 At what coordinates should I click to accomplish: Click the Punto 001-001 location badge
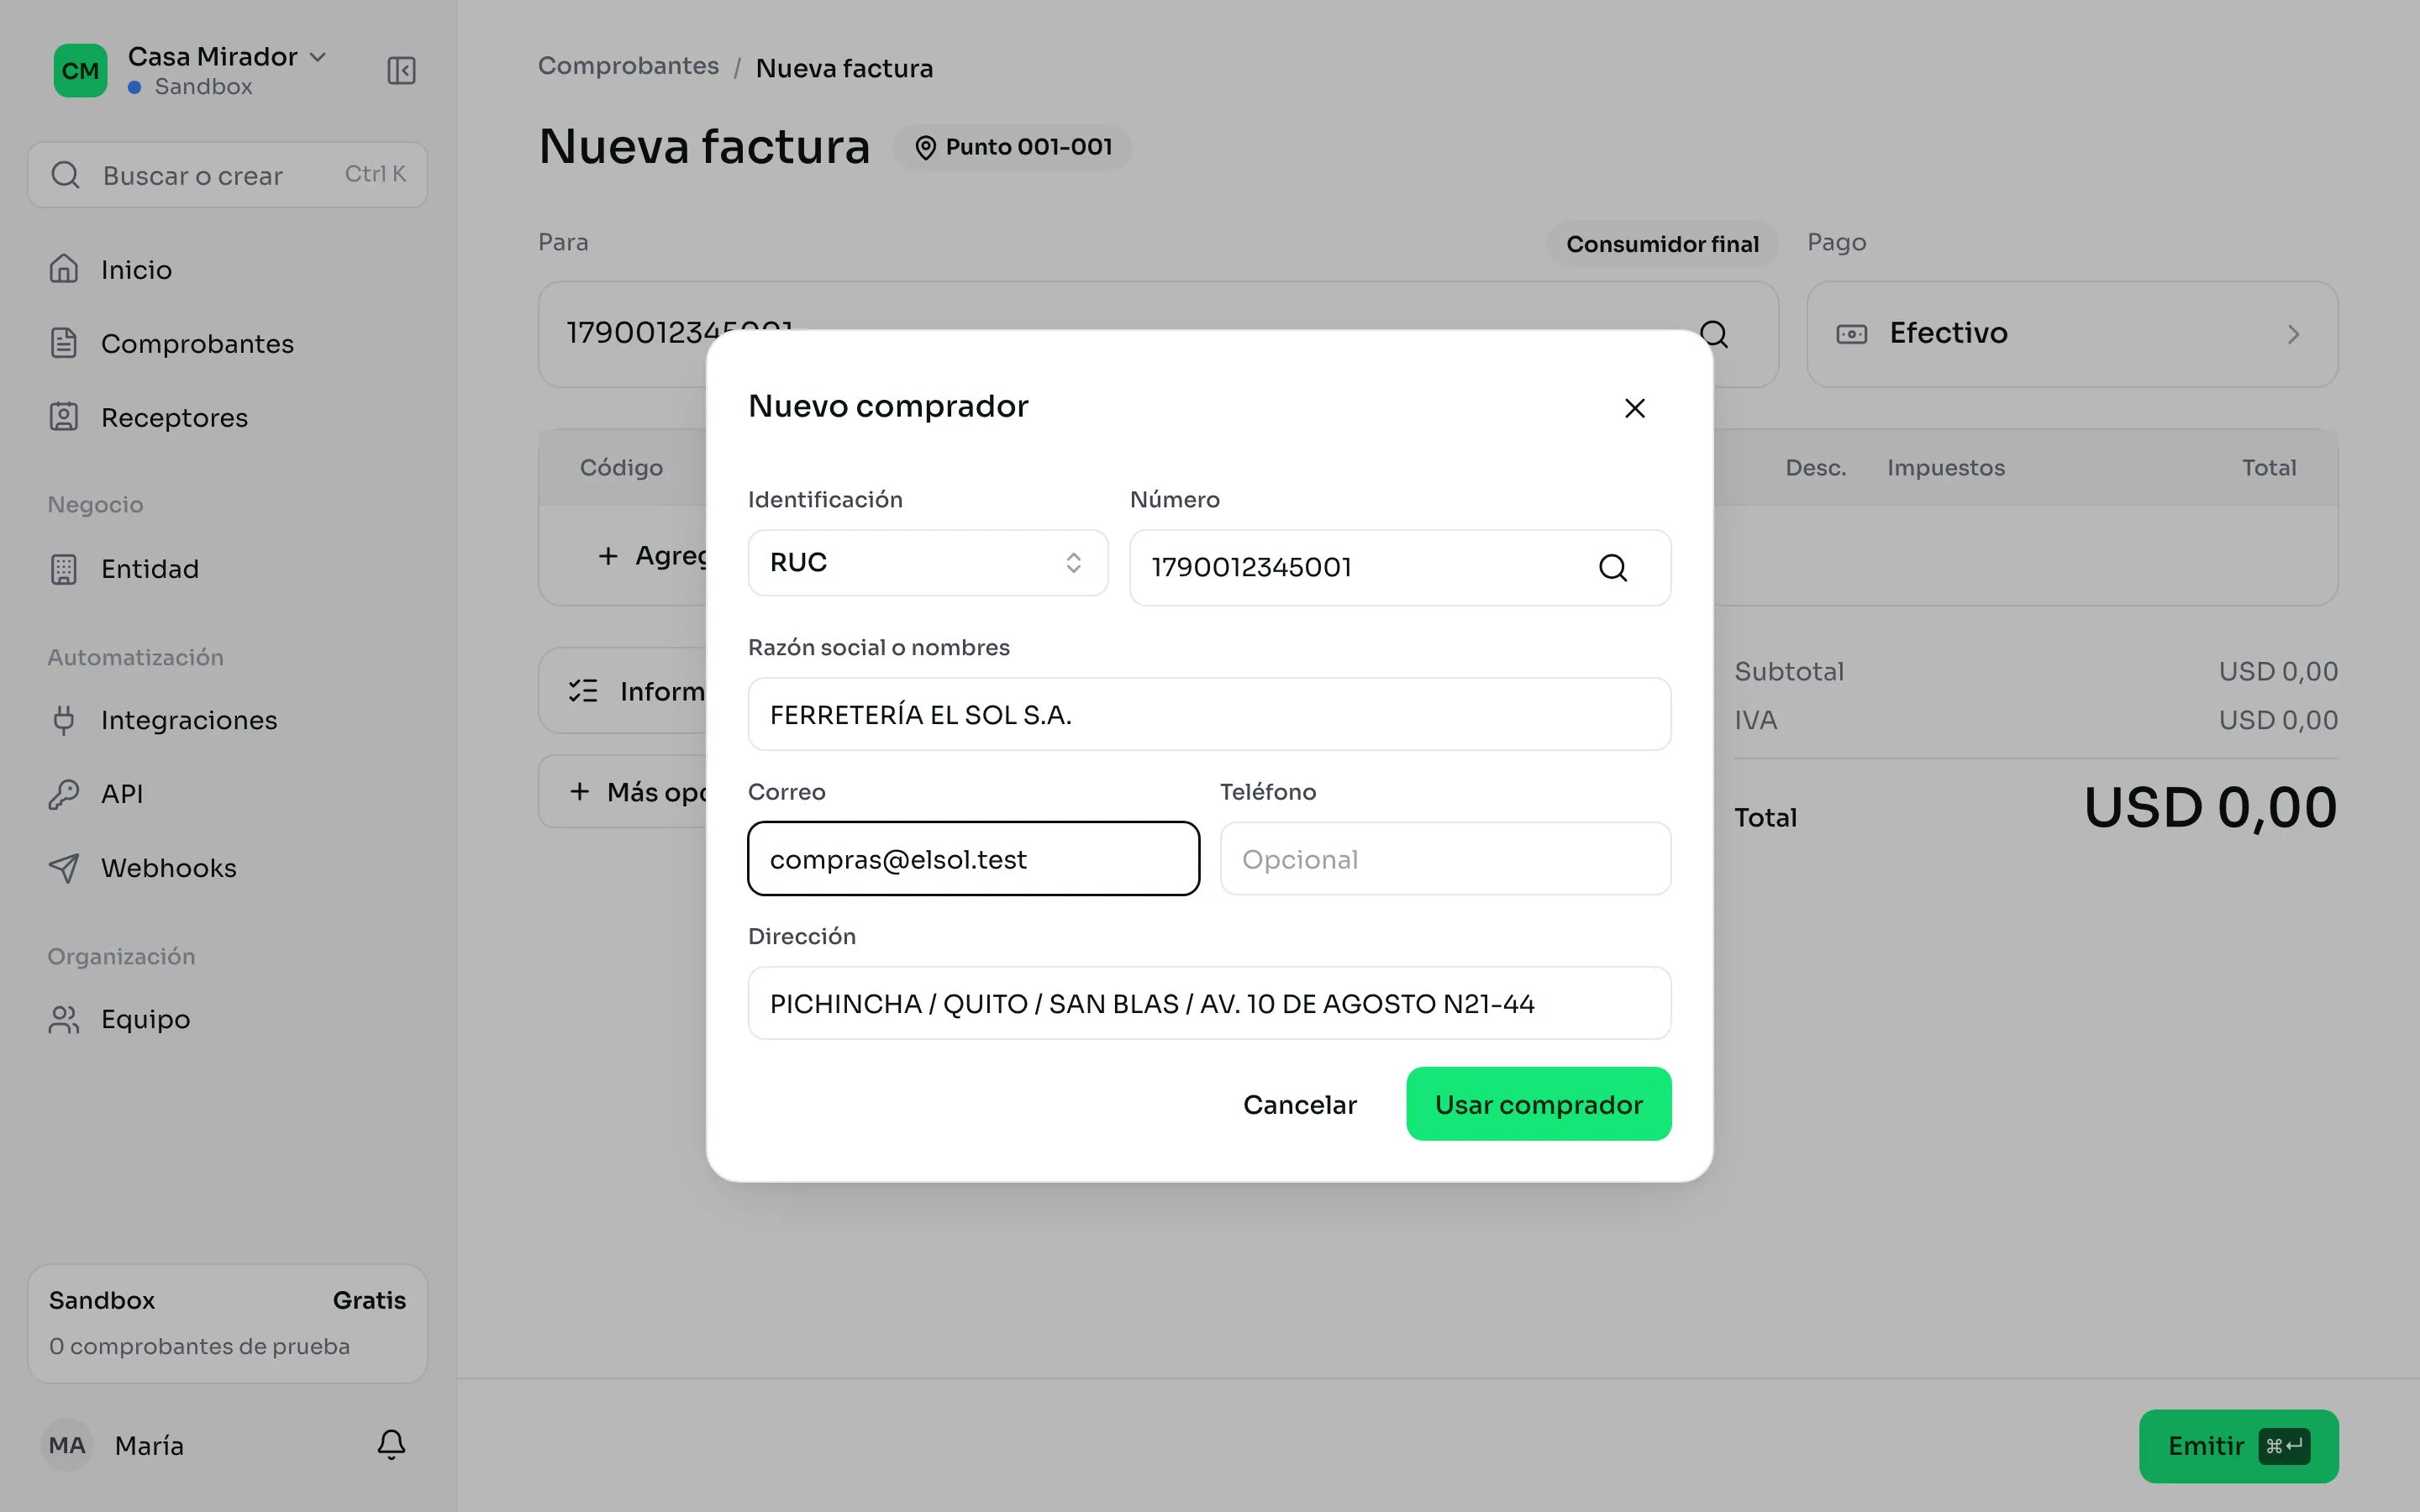1012,147
